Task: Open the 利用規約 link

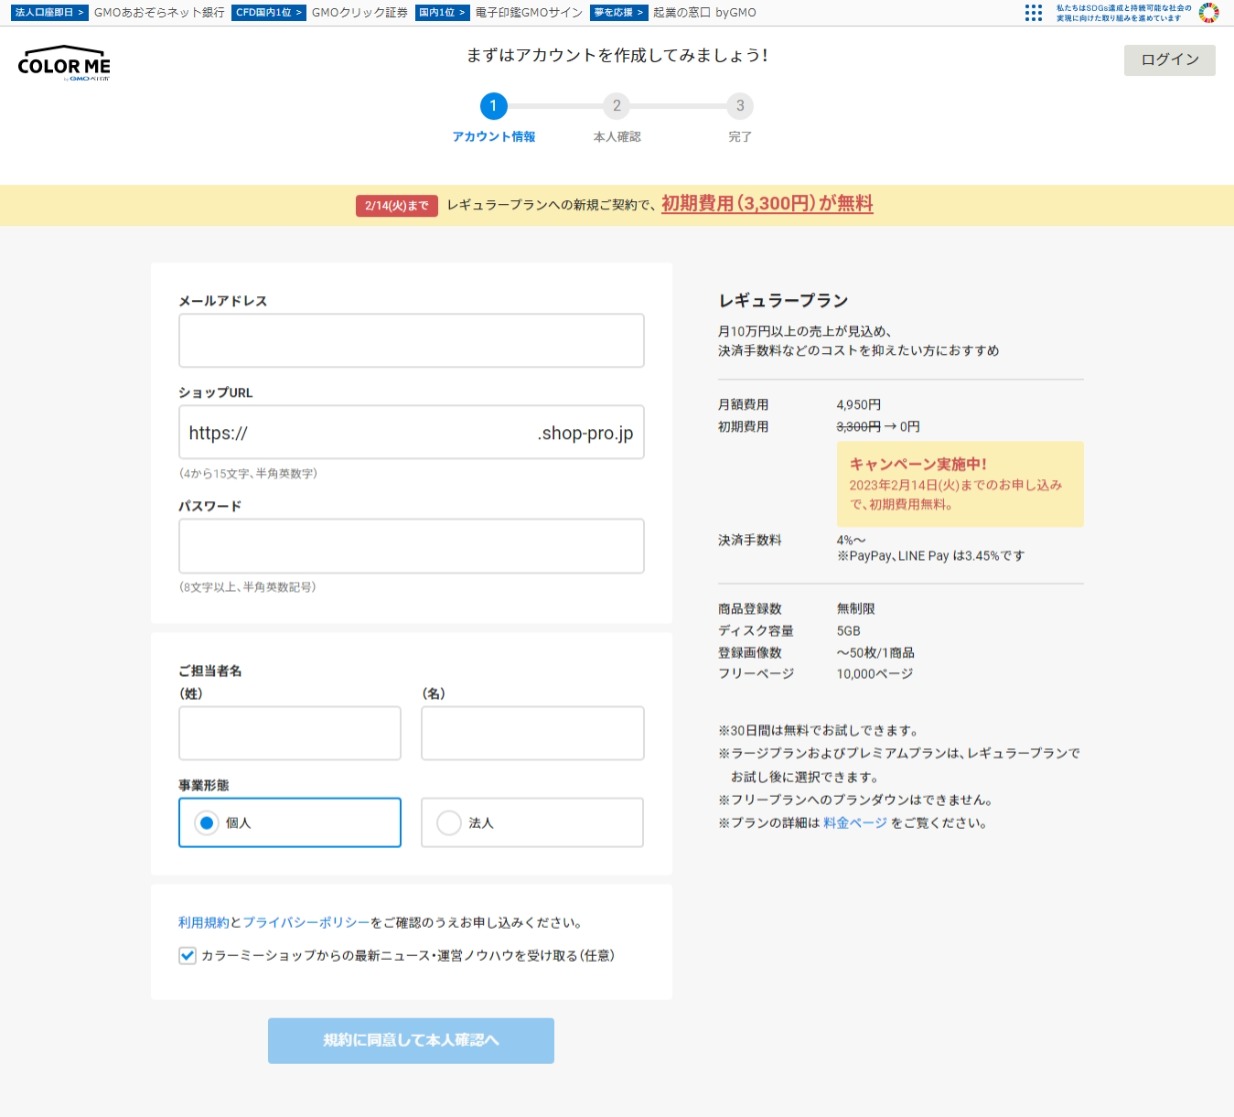Action: click(x=203, y=923)
